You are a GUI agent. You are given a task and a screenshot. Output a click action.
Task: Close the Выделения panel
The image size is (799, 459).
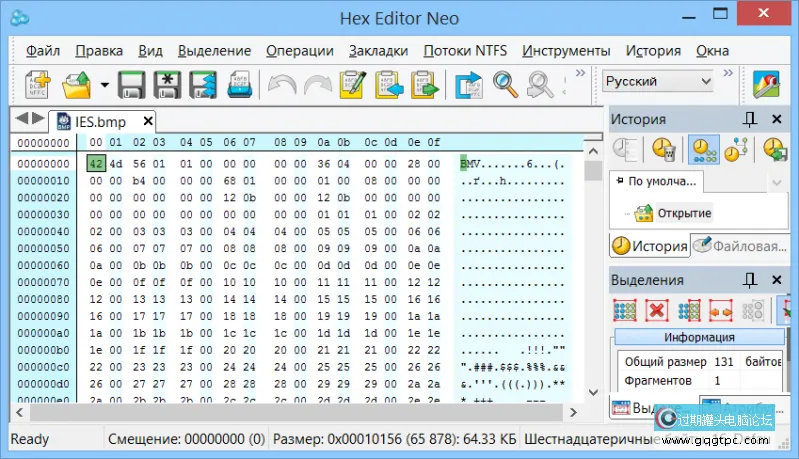(777, 280)
